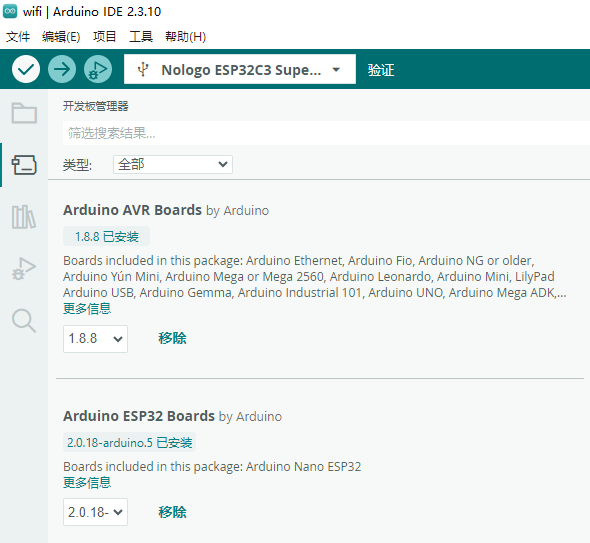The height and width of the screenshot is (543, 590).
Task: Open the 文件 menu
Action: pos(18,37)
